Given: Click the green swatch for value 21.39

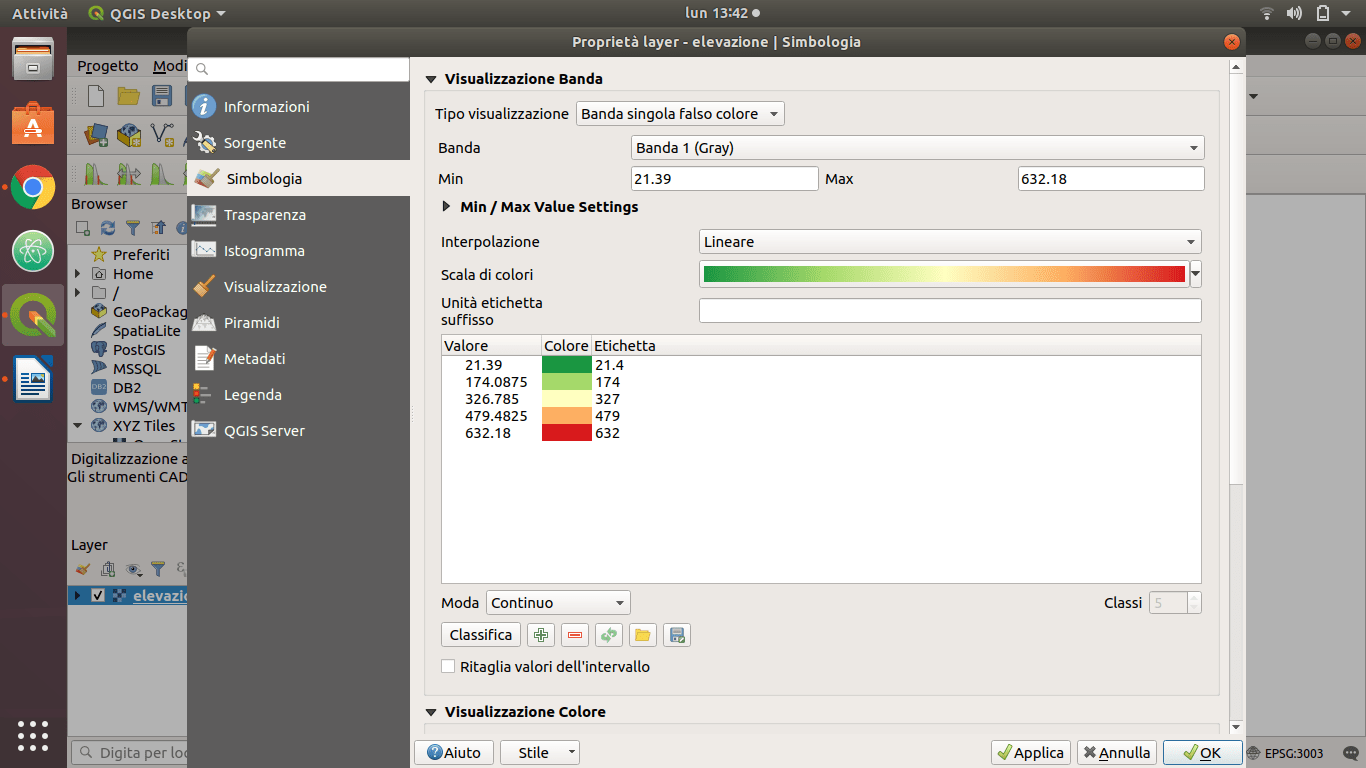Looking at the screenshot, I should point(567,365).
